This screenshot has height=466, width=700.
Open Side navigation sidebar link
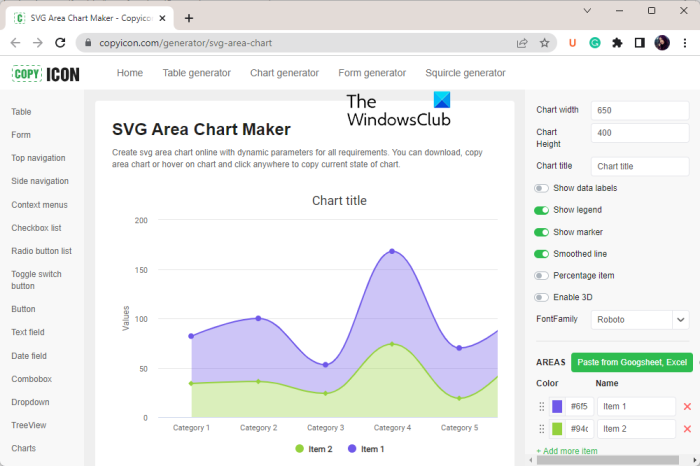coord(40,181)
